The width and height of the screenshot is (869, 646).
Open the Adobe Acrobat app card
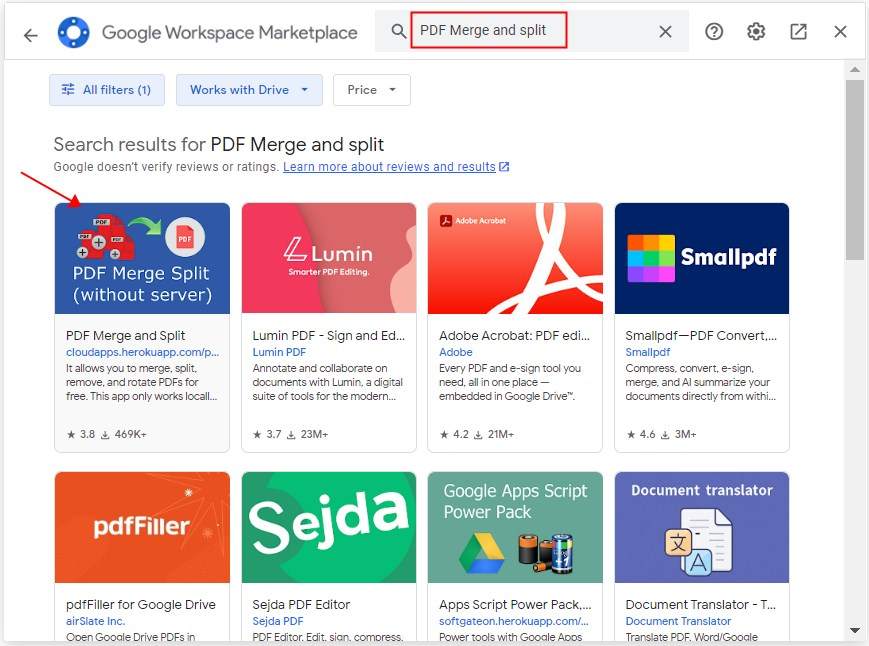(x=515, y=327)
